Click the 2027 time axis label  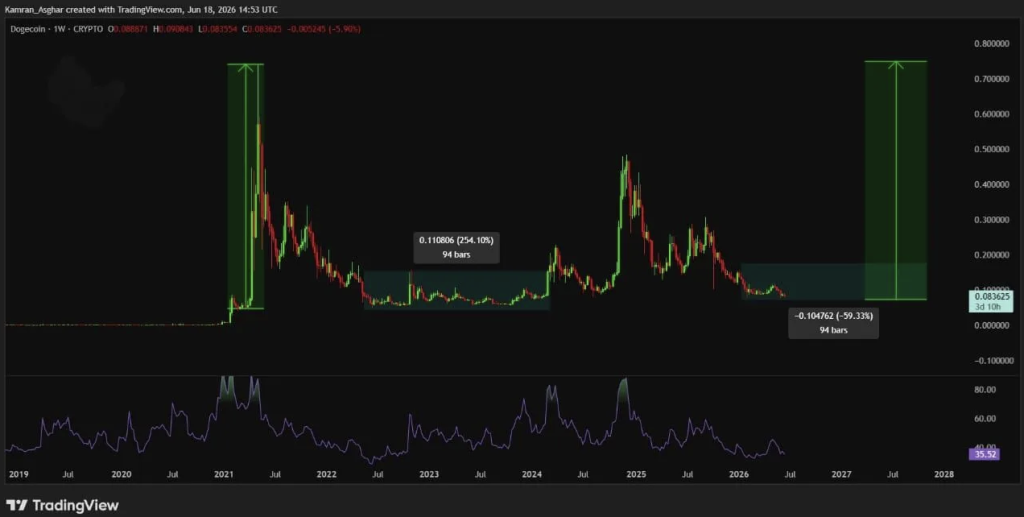841,475
